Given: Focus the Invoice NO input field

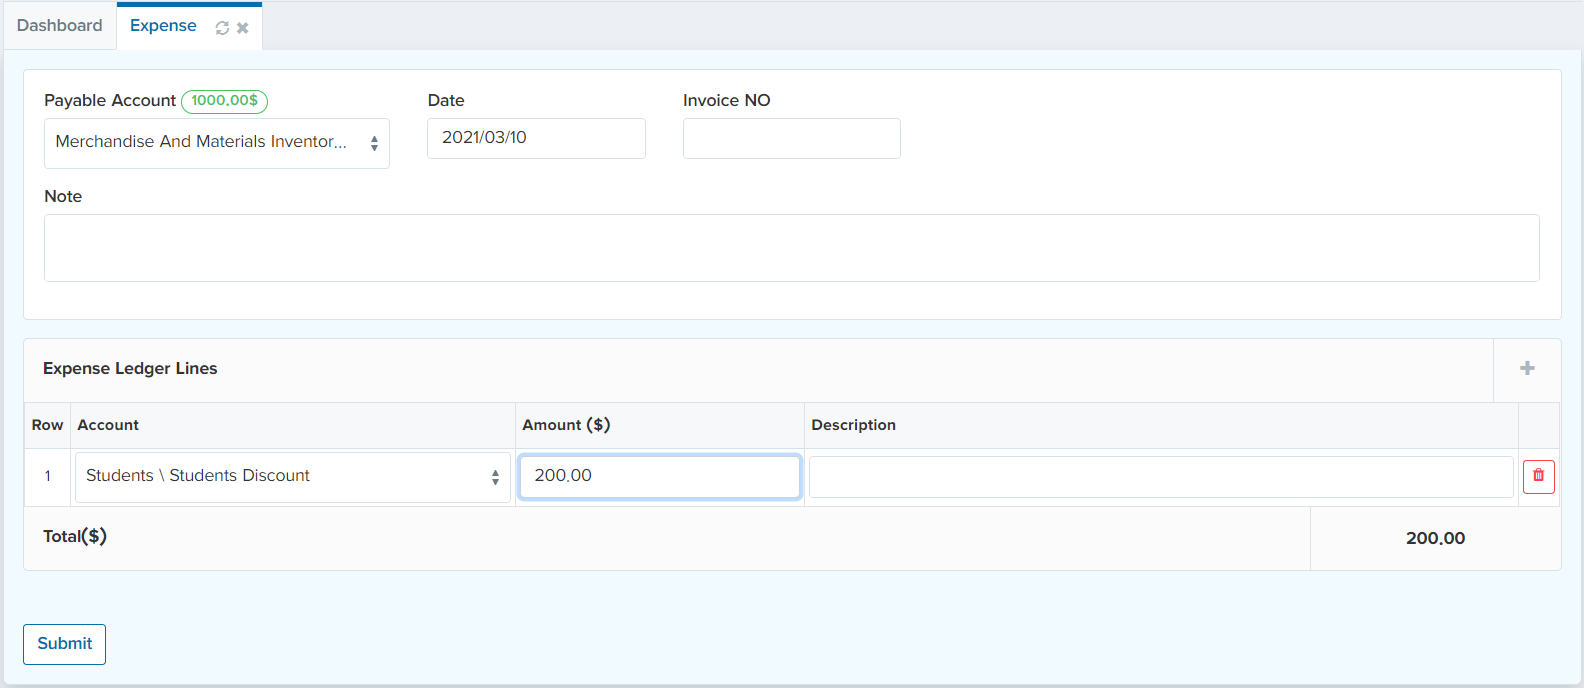Looking at the screenshot, I should pyautogui.click(x=791, y=138).
